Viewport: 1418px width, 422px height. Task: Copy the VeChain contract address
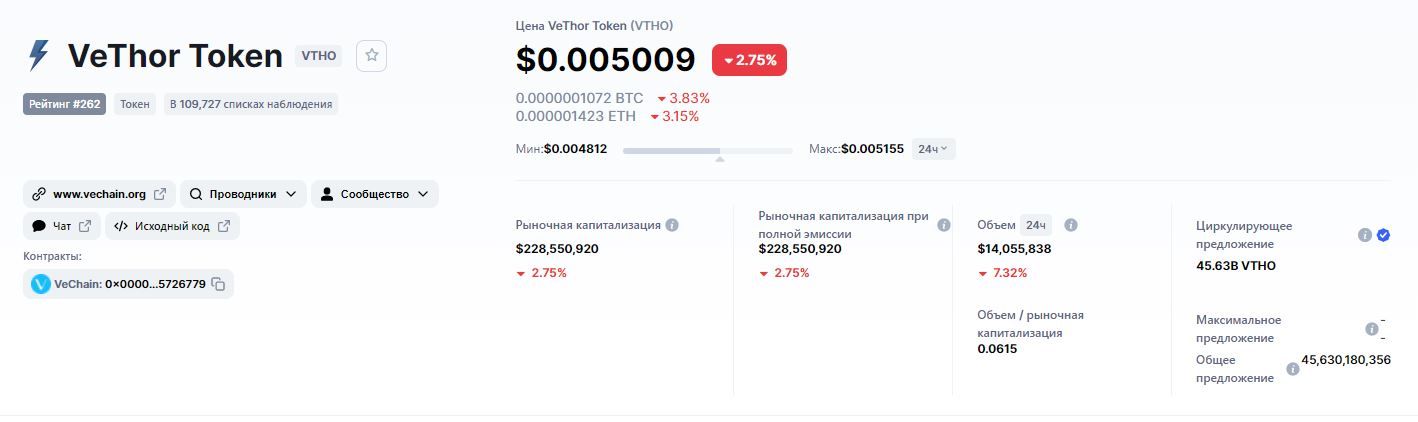click(x=218, y=284)
